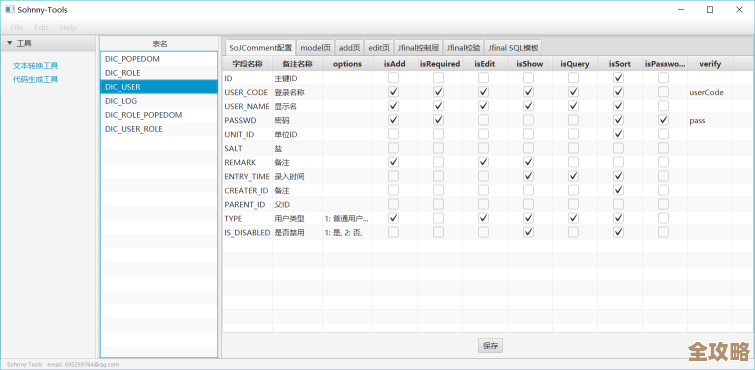The height and width of the screenshot is (370, 755).
Task: Switch to the Jfinal控制层 tab
Action: click(418, 48)
